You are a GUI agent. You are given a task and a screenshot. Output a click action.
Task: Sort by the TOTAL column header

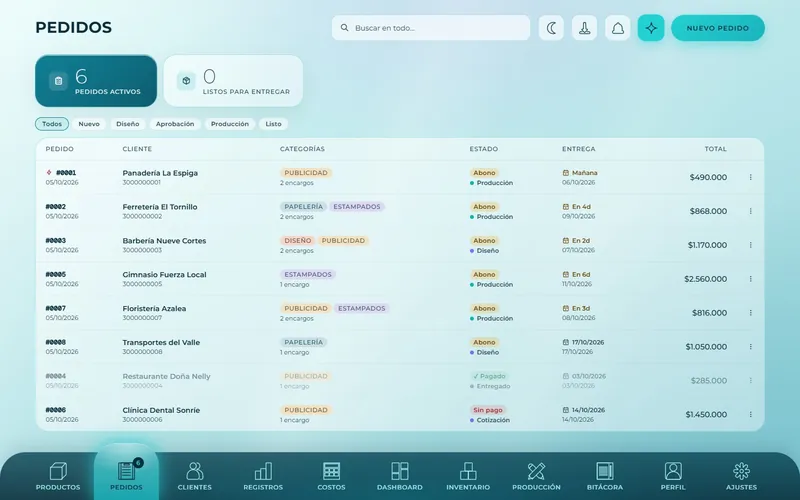point(715,149)
